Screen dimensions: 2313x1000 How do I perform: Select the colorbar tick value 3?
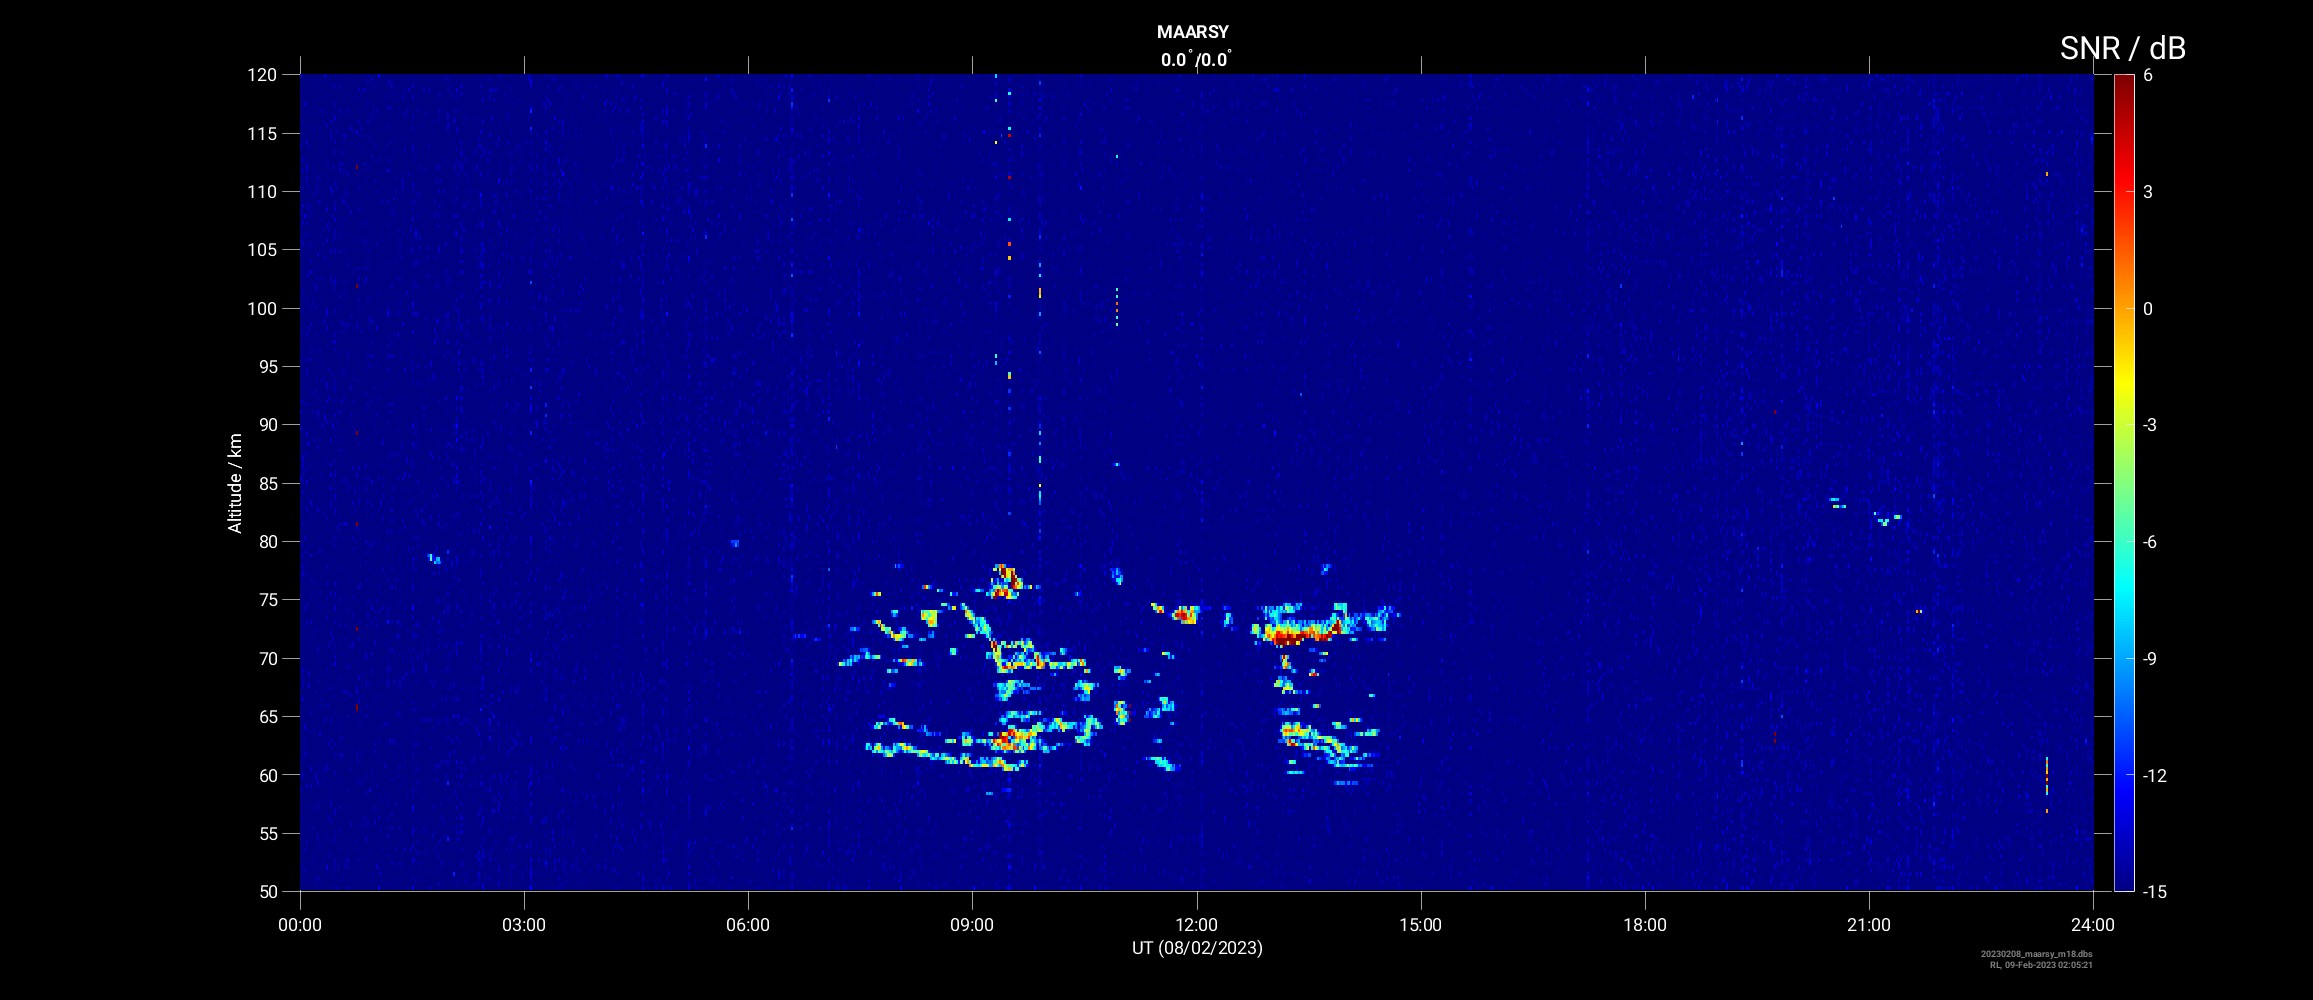(x=2148, y=191)
